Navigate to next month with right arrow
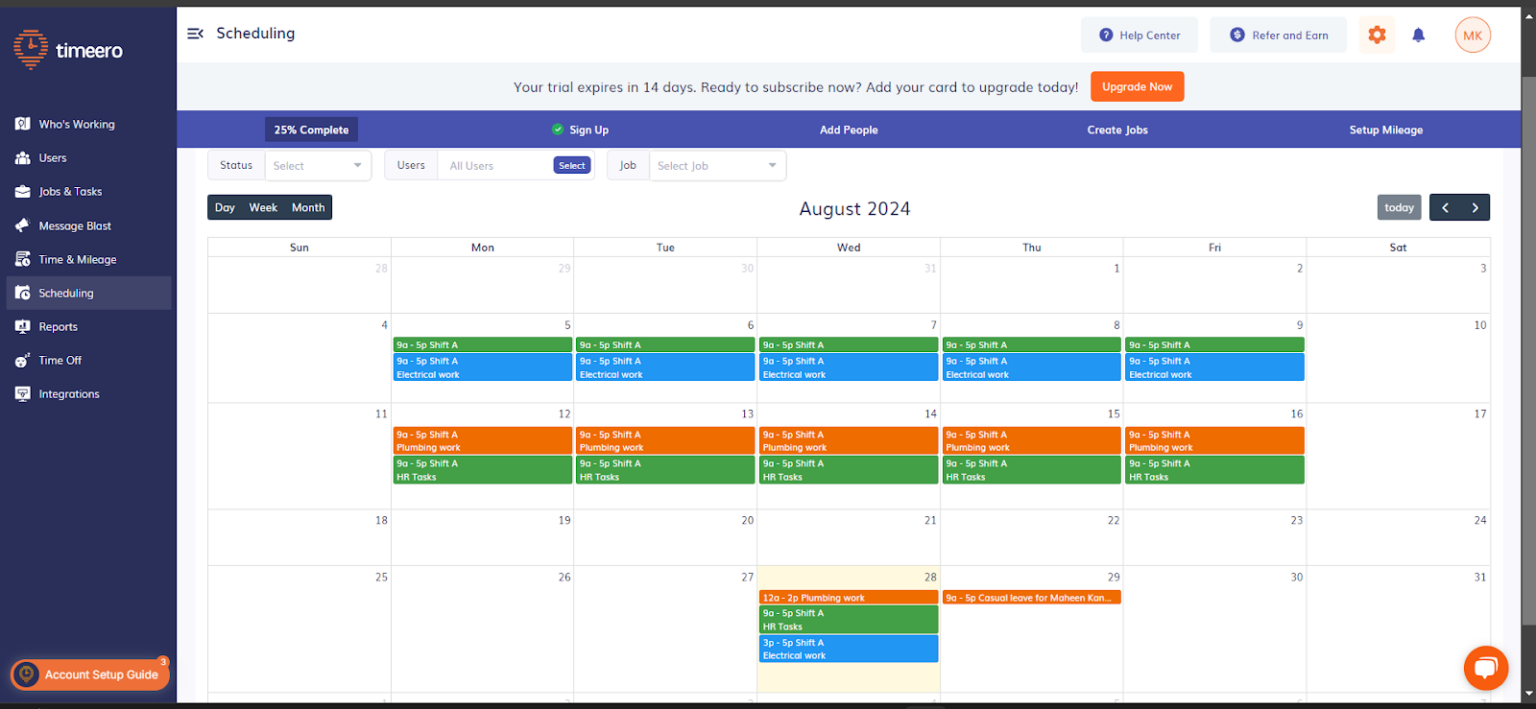This screenshot has width=1536, height=709. point(1474,207)
